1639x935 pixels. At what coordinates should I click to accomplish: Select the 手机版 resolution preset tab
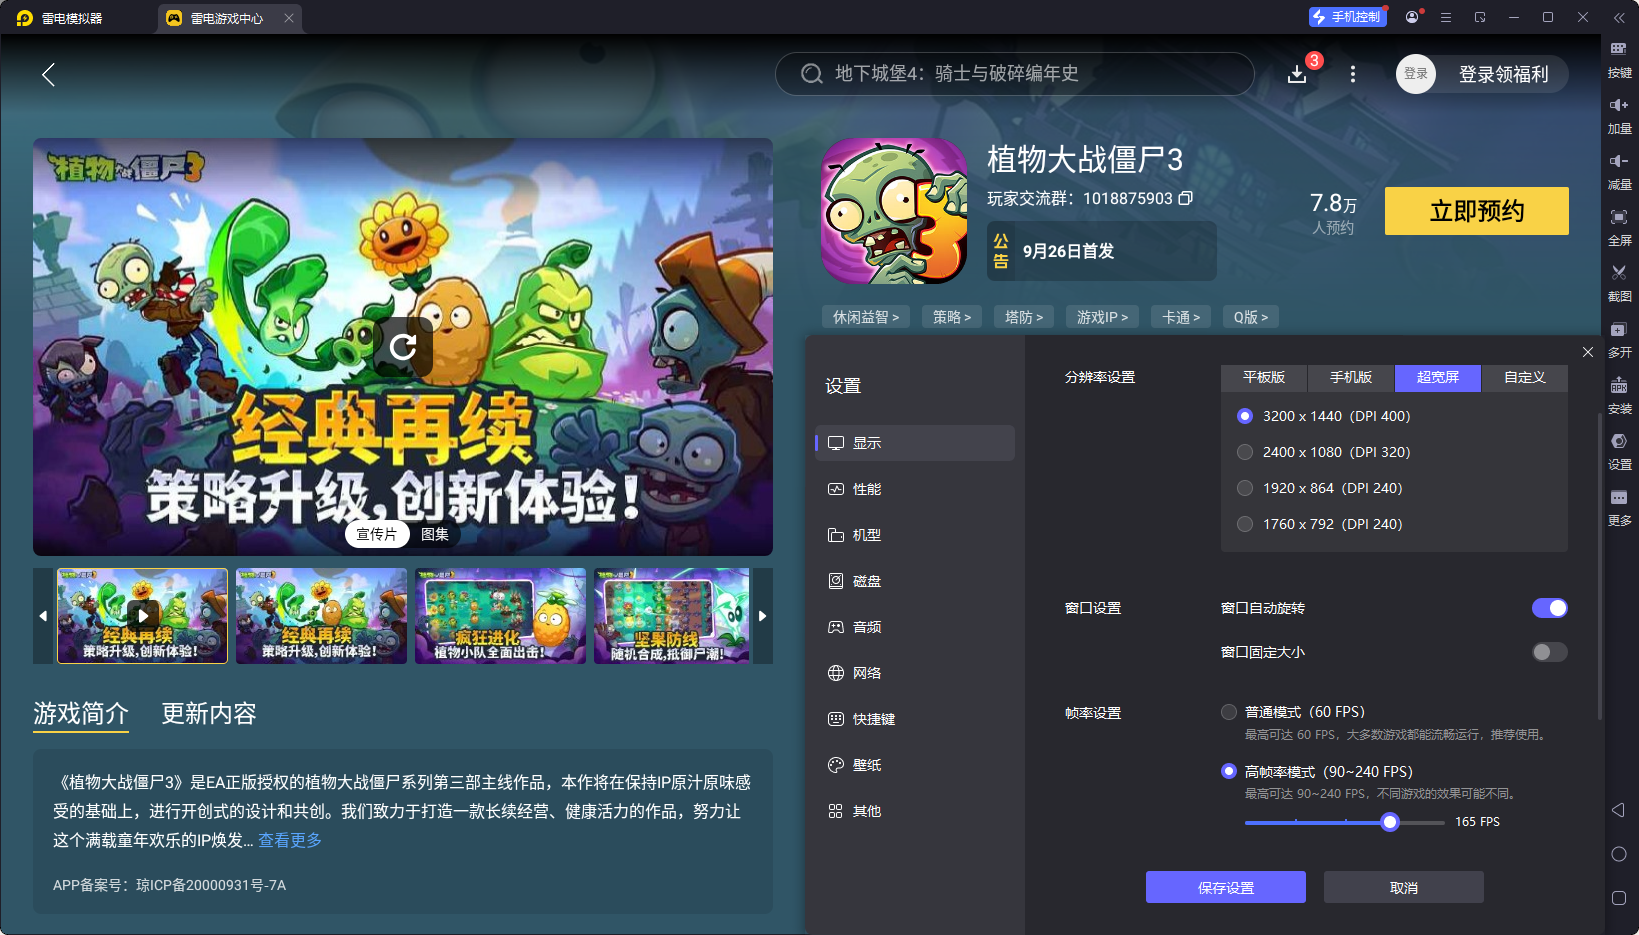tap(1350, 378)
